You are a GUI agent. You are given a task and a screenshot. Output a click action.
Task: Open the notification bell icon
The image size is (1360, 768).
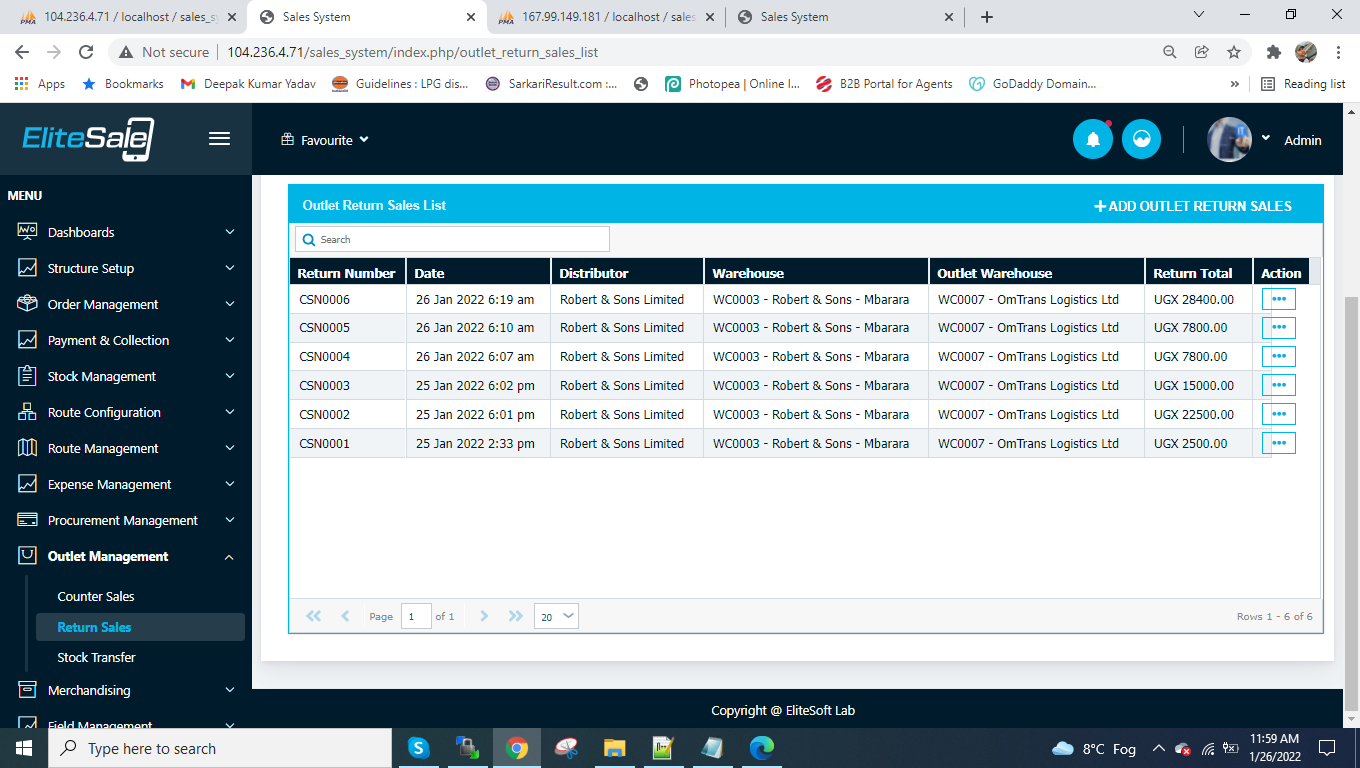1093,139
